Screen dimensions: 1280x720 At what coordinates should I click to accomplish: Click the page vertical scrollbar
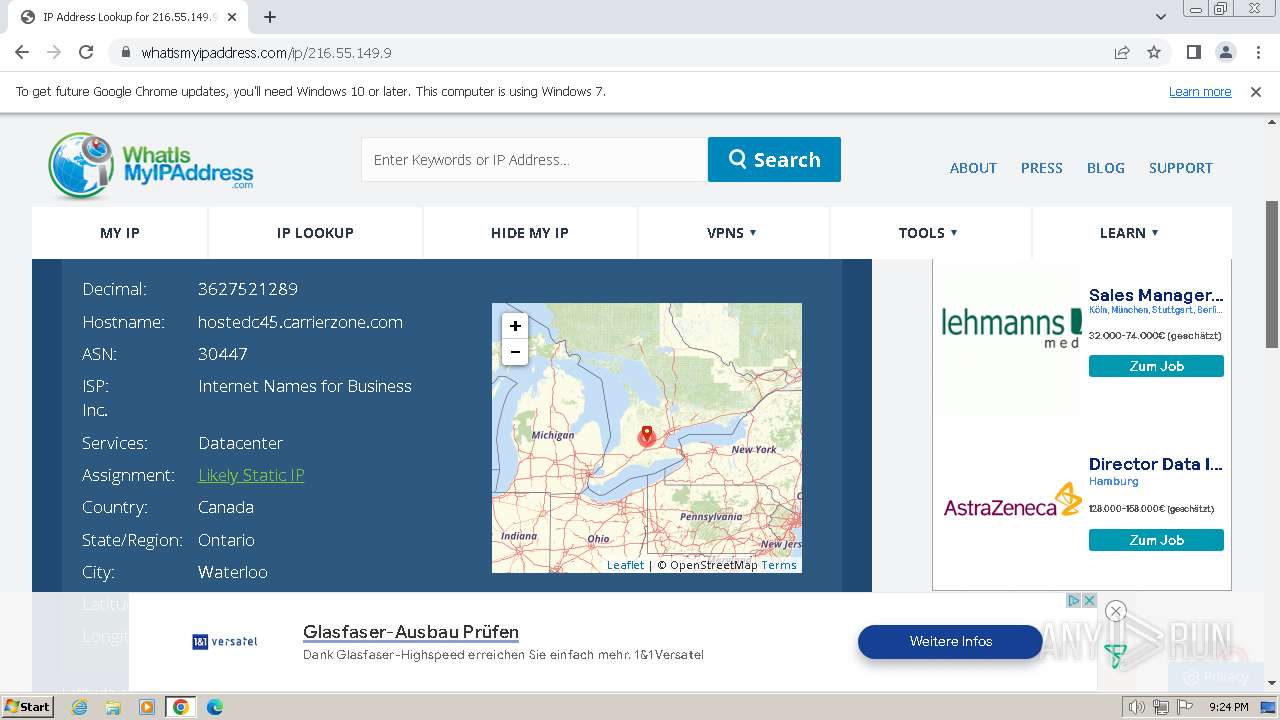coord(1272,274)
